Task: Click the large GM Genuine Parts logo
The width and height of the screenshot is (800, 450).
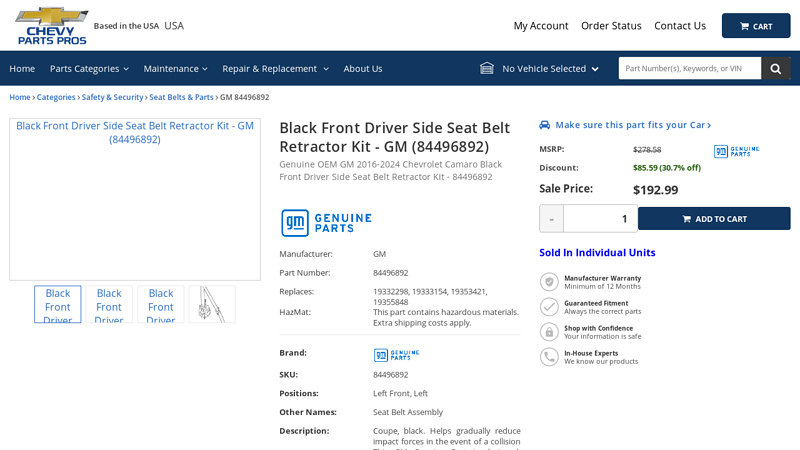Action: pos(326,223)
